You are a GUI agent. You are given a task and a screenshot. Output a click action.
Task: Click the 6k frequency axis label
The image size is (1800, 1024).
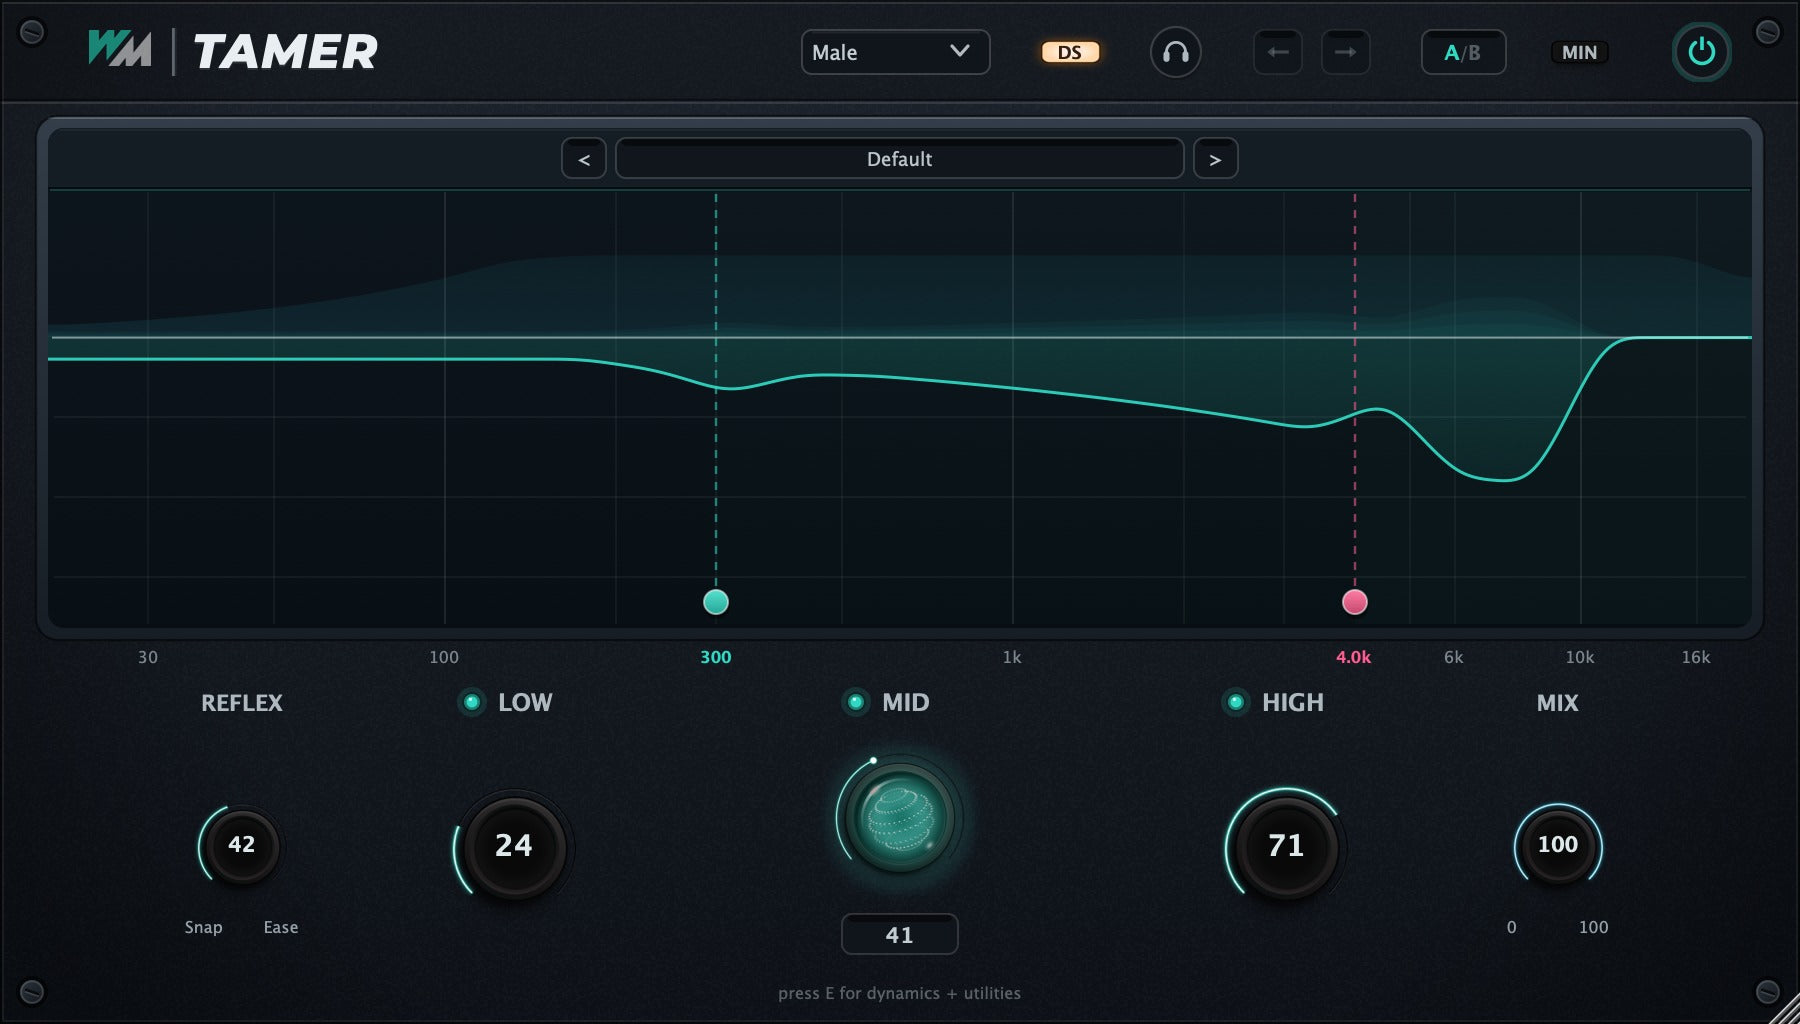pyautogui.click(x=1454, y=657)
